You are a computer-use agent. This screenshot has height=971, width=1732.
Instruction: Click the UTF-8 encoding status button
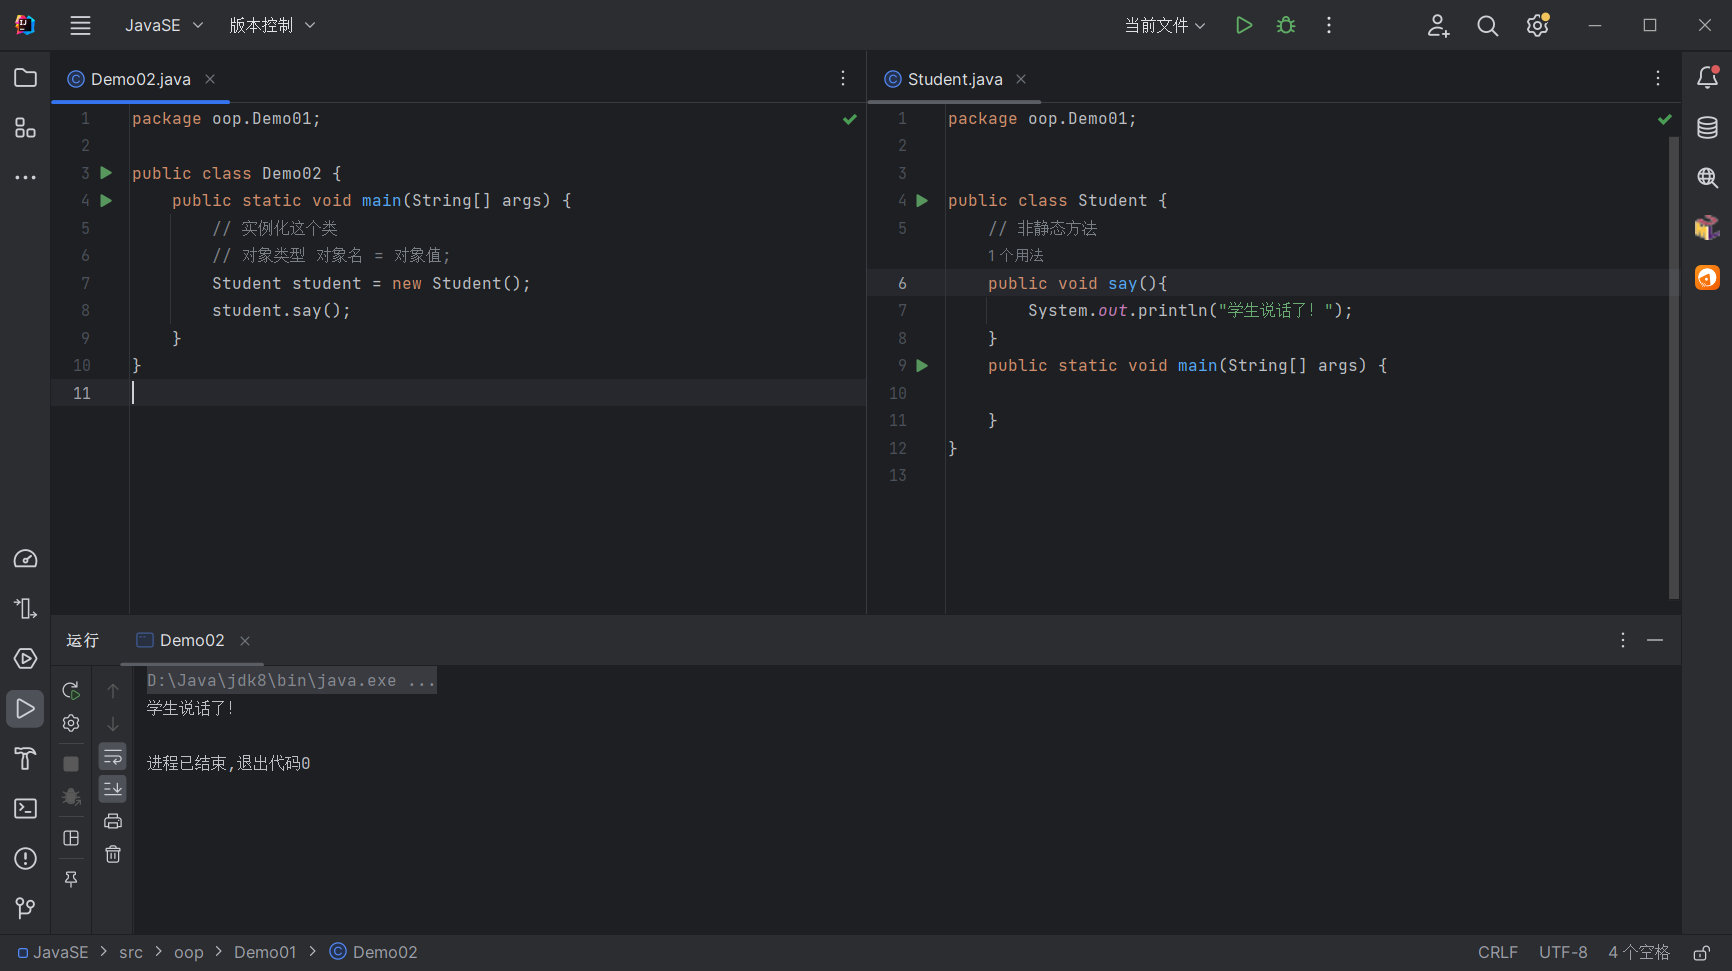(x=1562, y=953)
